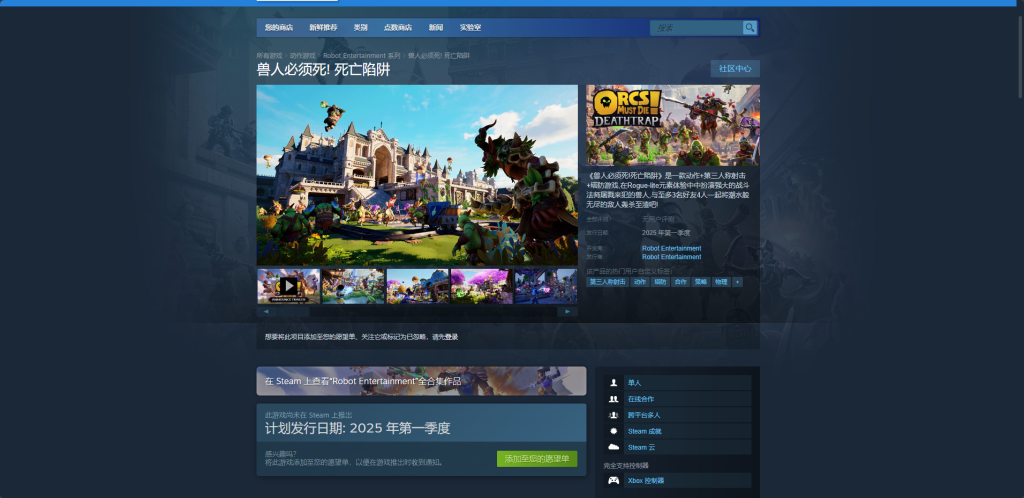Click 动作游戏 breadcrumb link
The height and width of the screenshot is (498, 1024).
coord(302,56)
